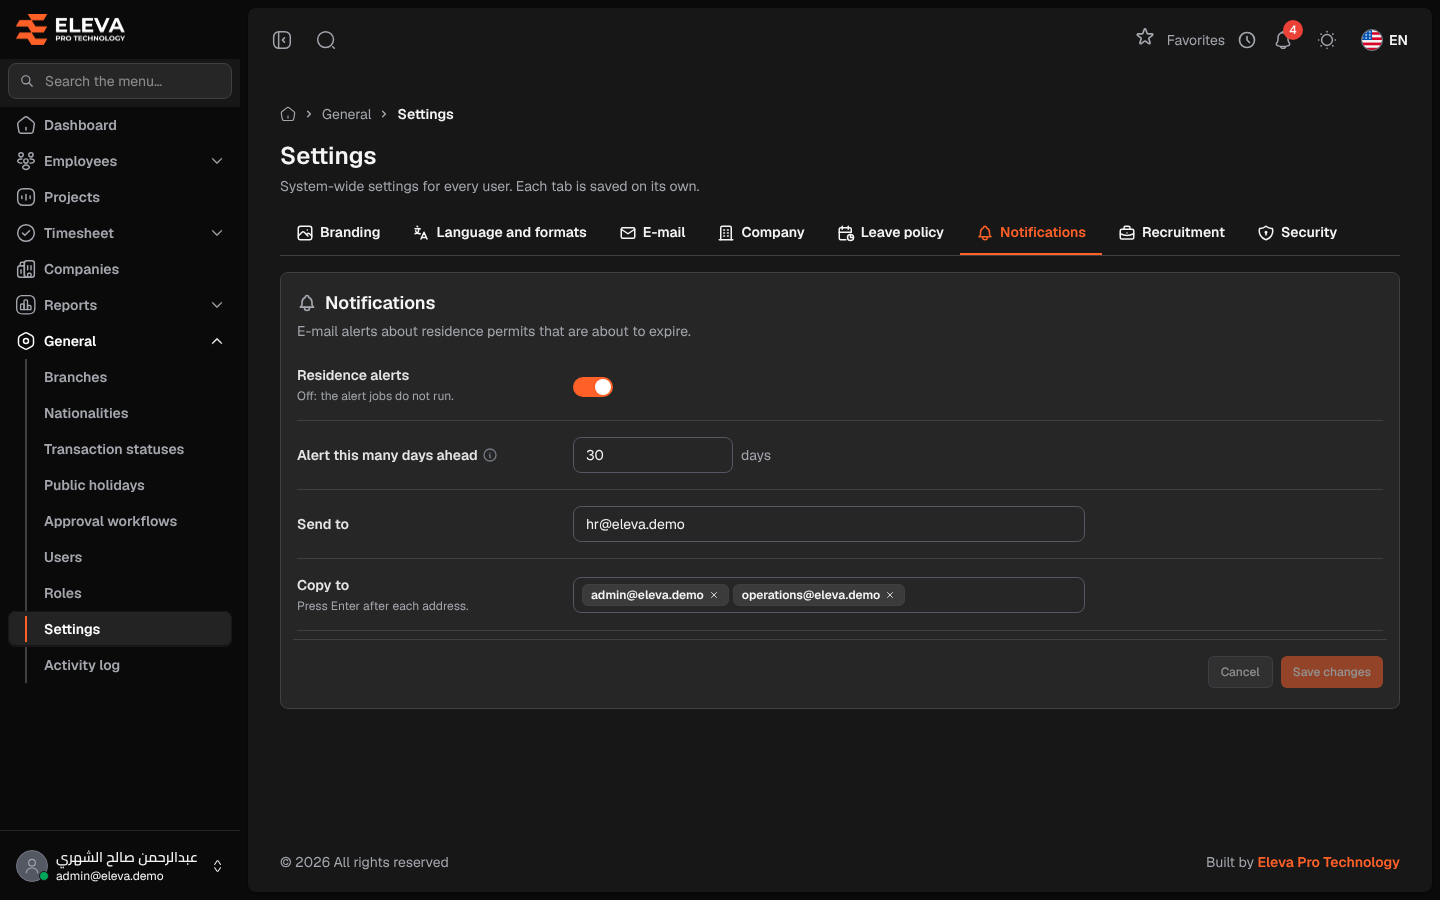
Task: Click the Cancel button
Action: coord(1240,672)
